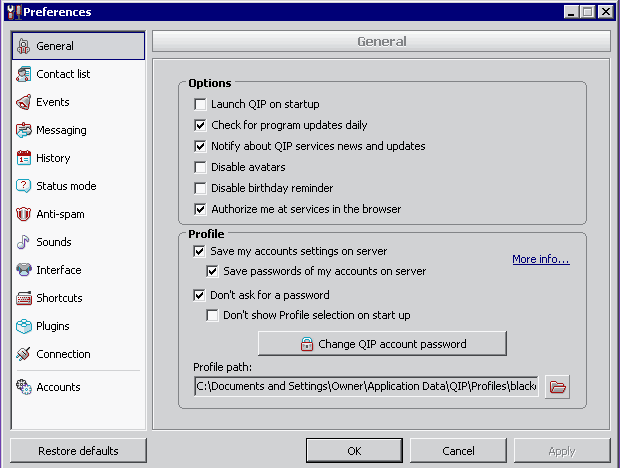
Task: Click the Shortcuts keyboard icon
Action: pos(24,298)
